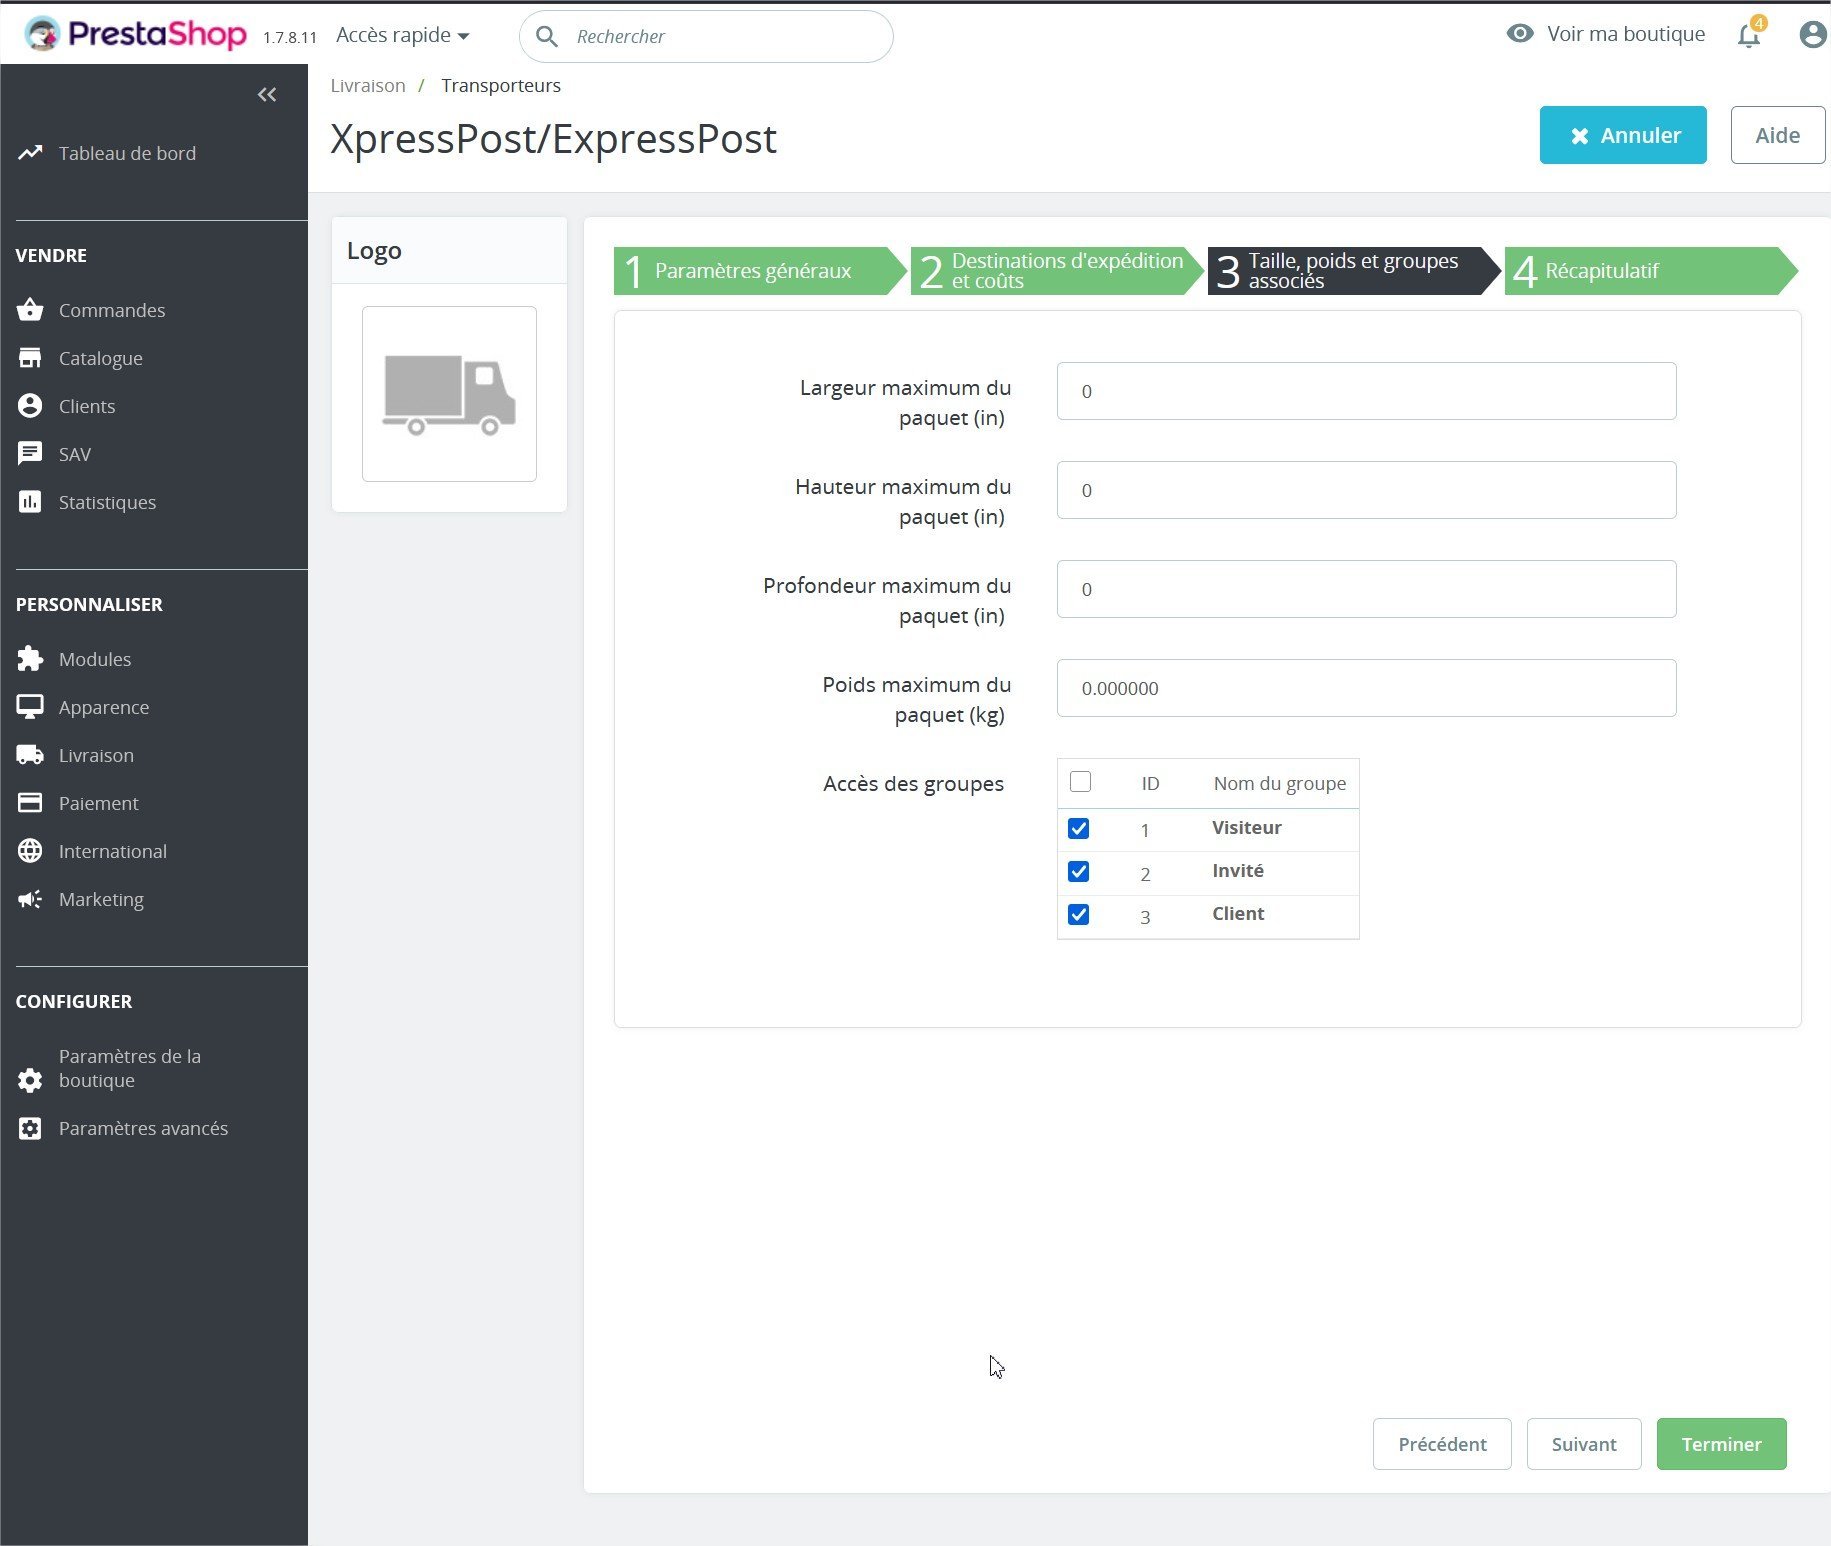The image size is (1831, 1546).
Task: Click the Modules puzzle icon
Action: 30,659
